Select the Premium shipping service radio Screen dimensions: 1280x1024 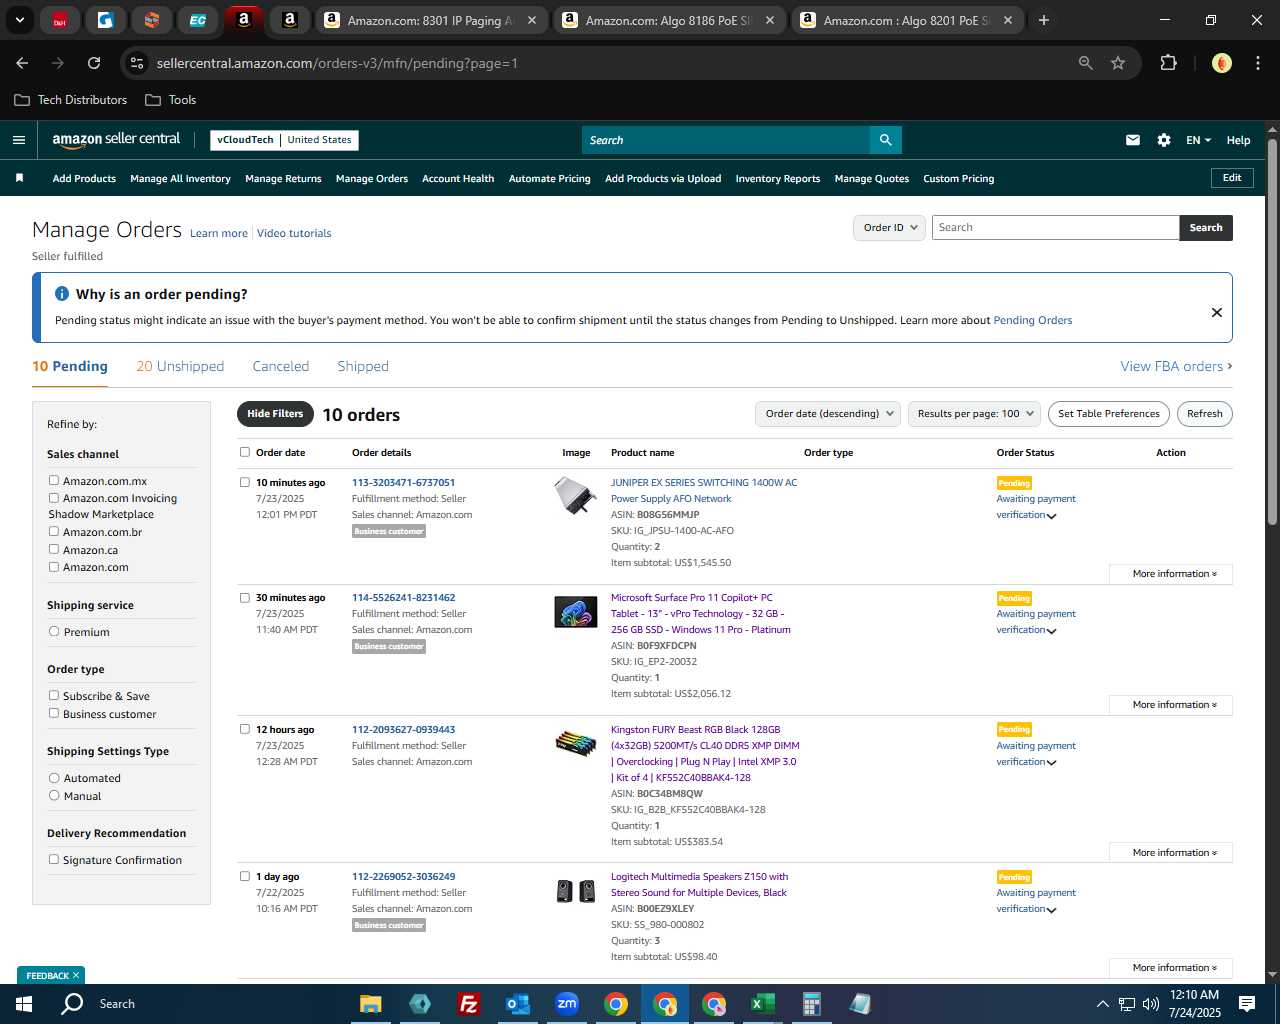click(54, 632)
